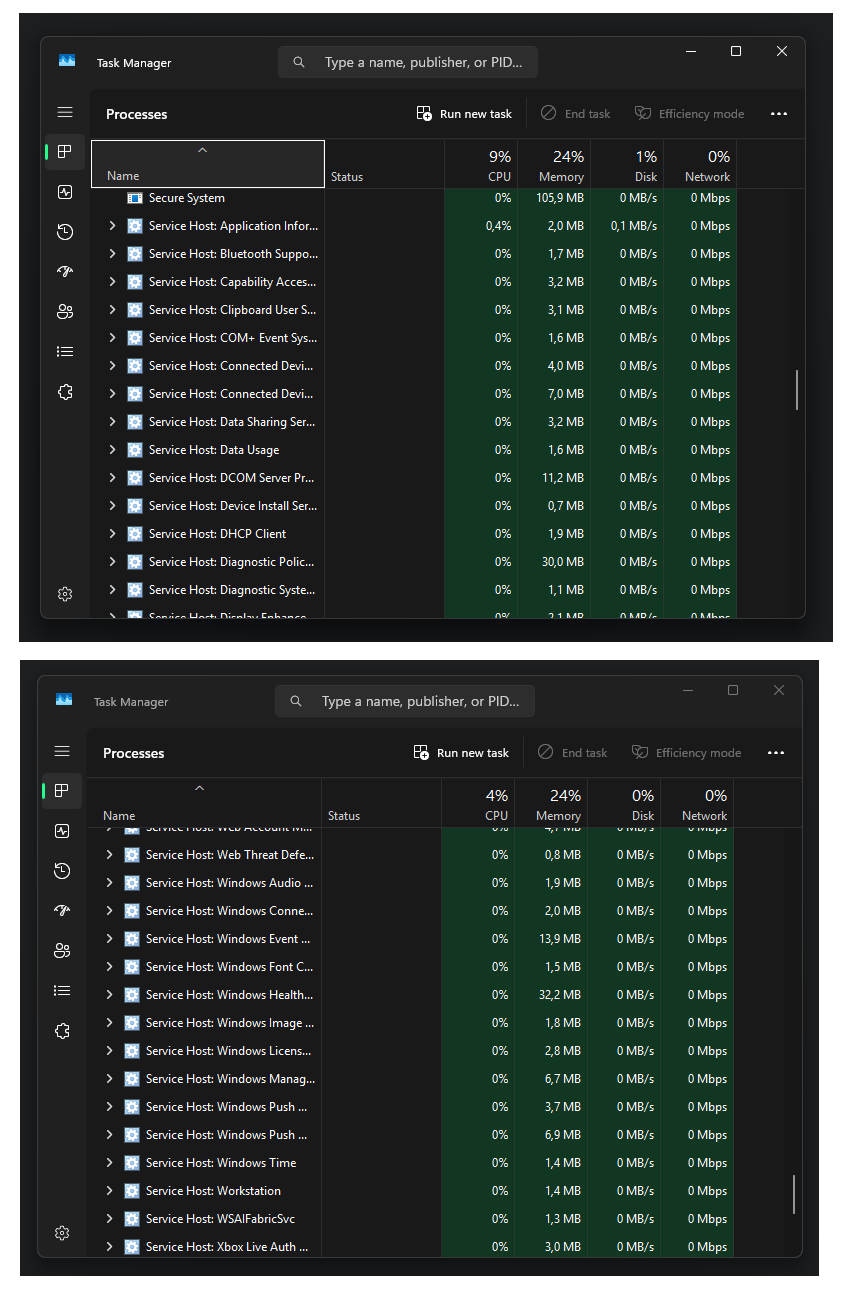The width and height of the screenshot is (854, 1297).
Task: Expand Service Host: Xbox Live Auth chevron
Action: click(109, 1247)
